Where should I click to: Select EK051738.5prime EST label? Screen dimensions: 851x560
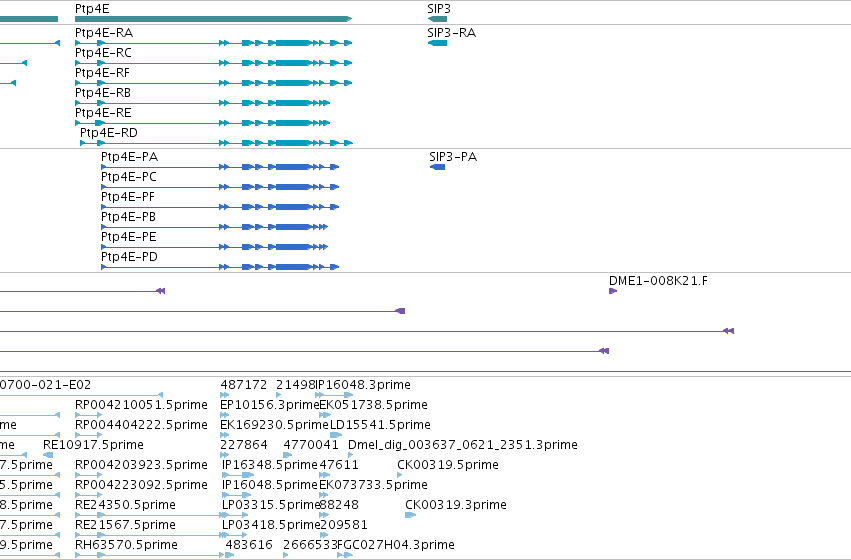pos(373,405)
